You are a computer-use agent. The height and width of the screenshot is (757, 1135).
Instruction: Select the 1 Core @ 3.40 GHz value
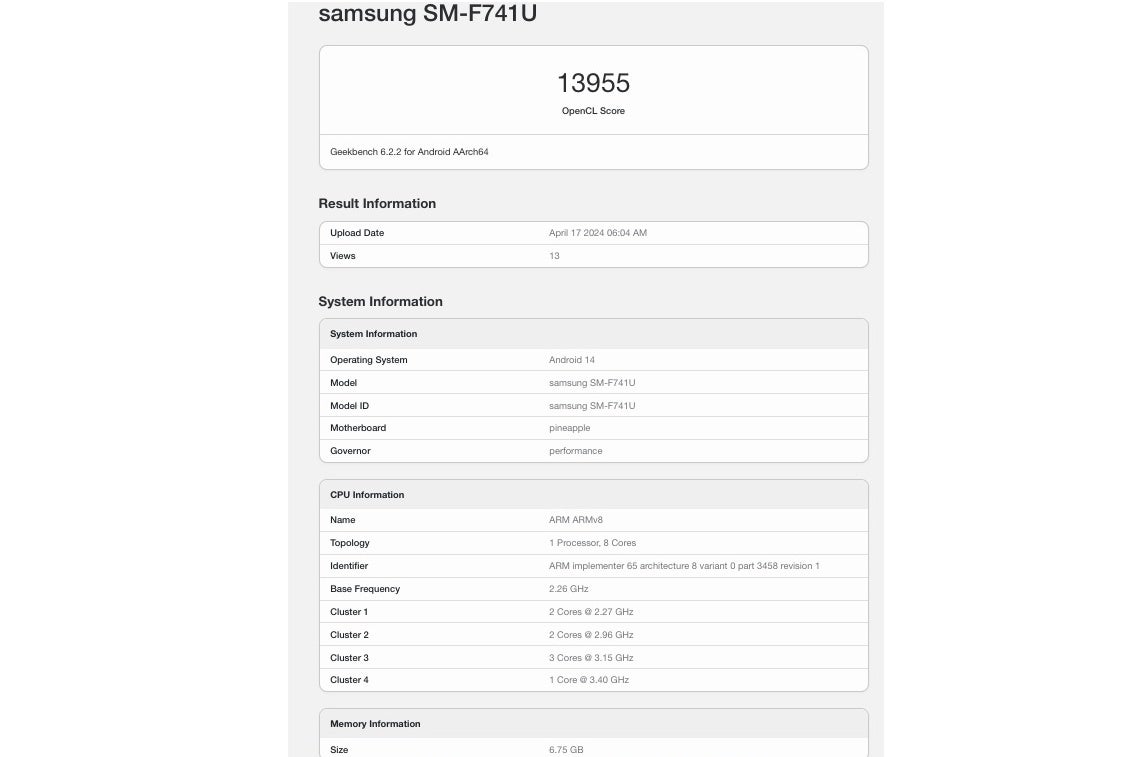[x=588, y=680]
